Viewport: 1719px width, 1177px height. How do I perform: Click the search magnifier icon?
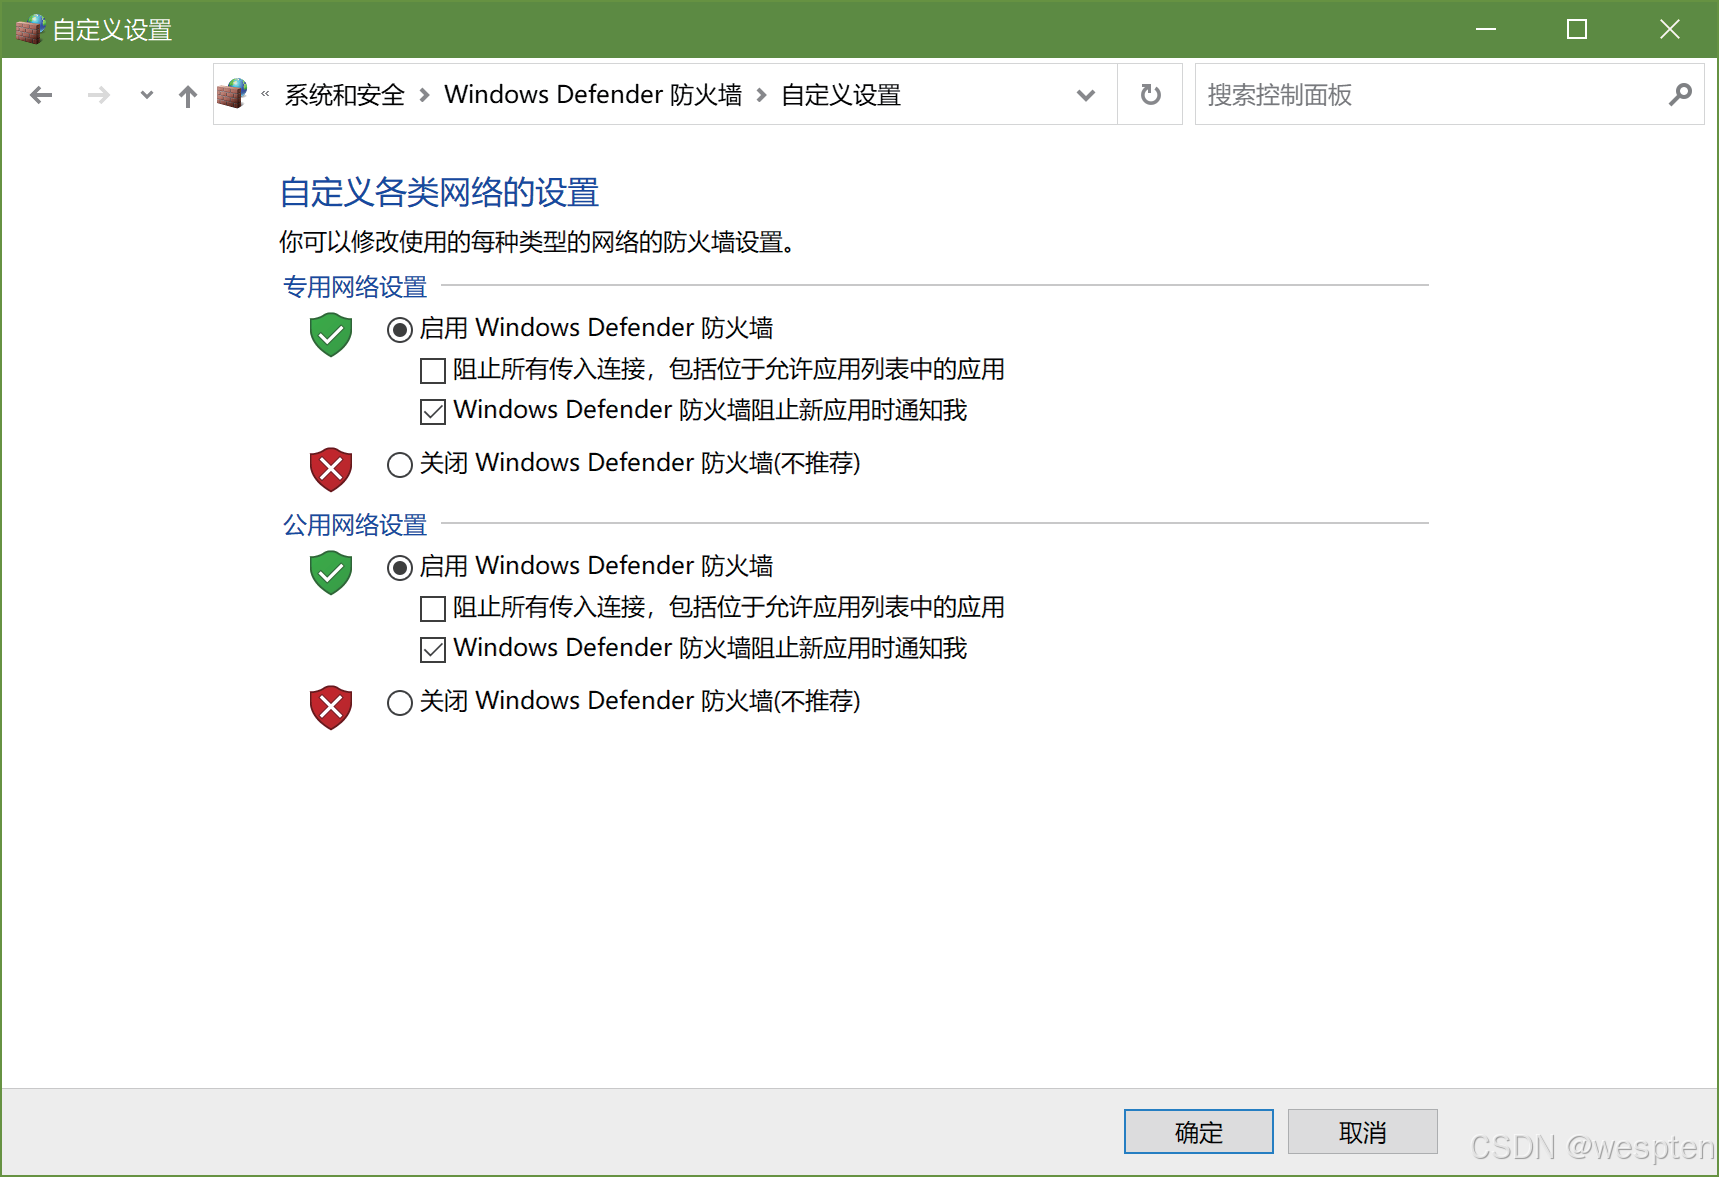[1680, 94]
